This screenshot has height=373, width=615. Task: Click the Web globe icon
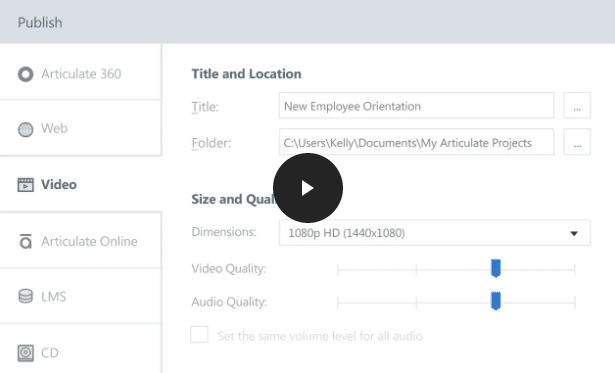point(25,129)
